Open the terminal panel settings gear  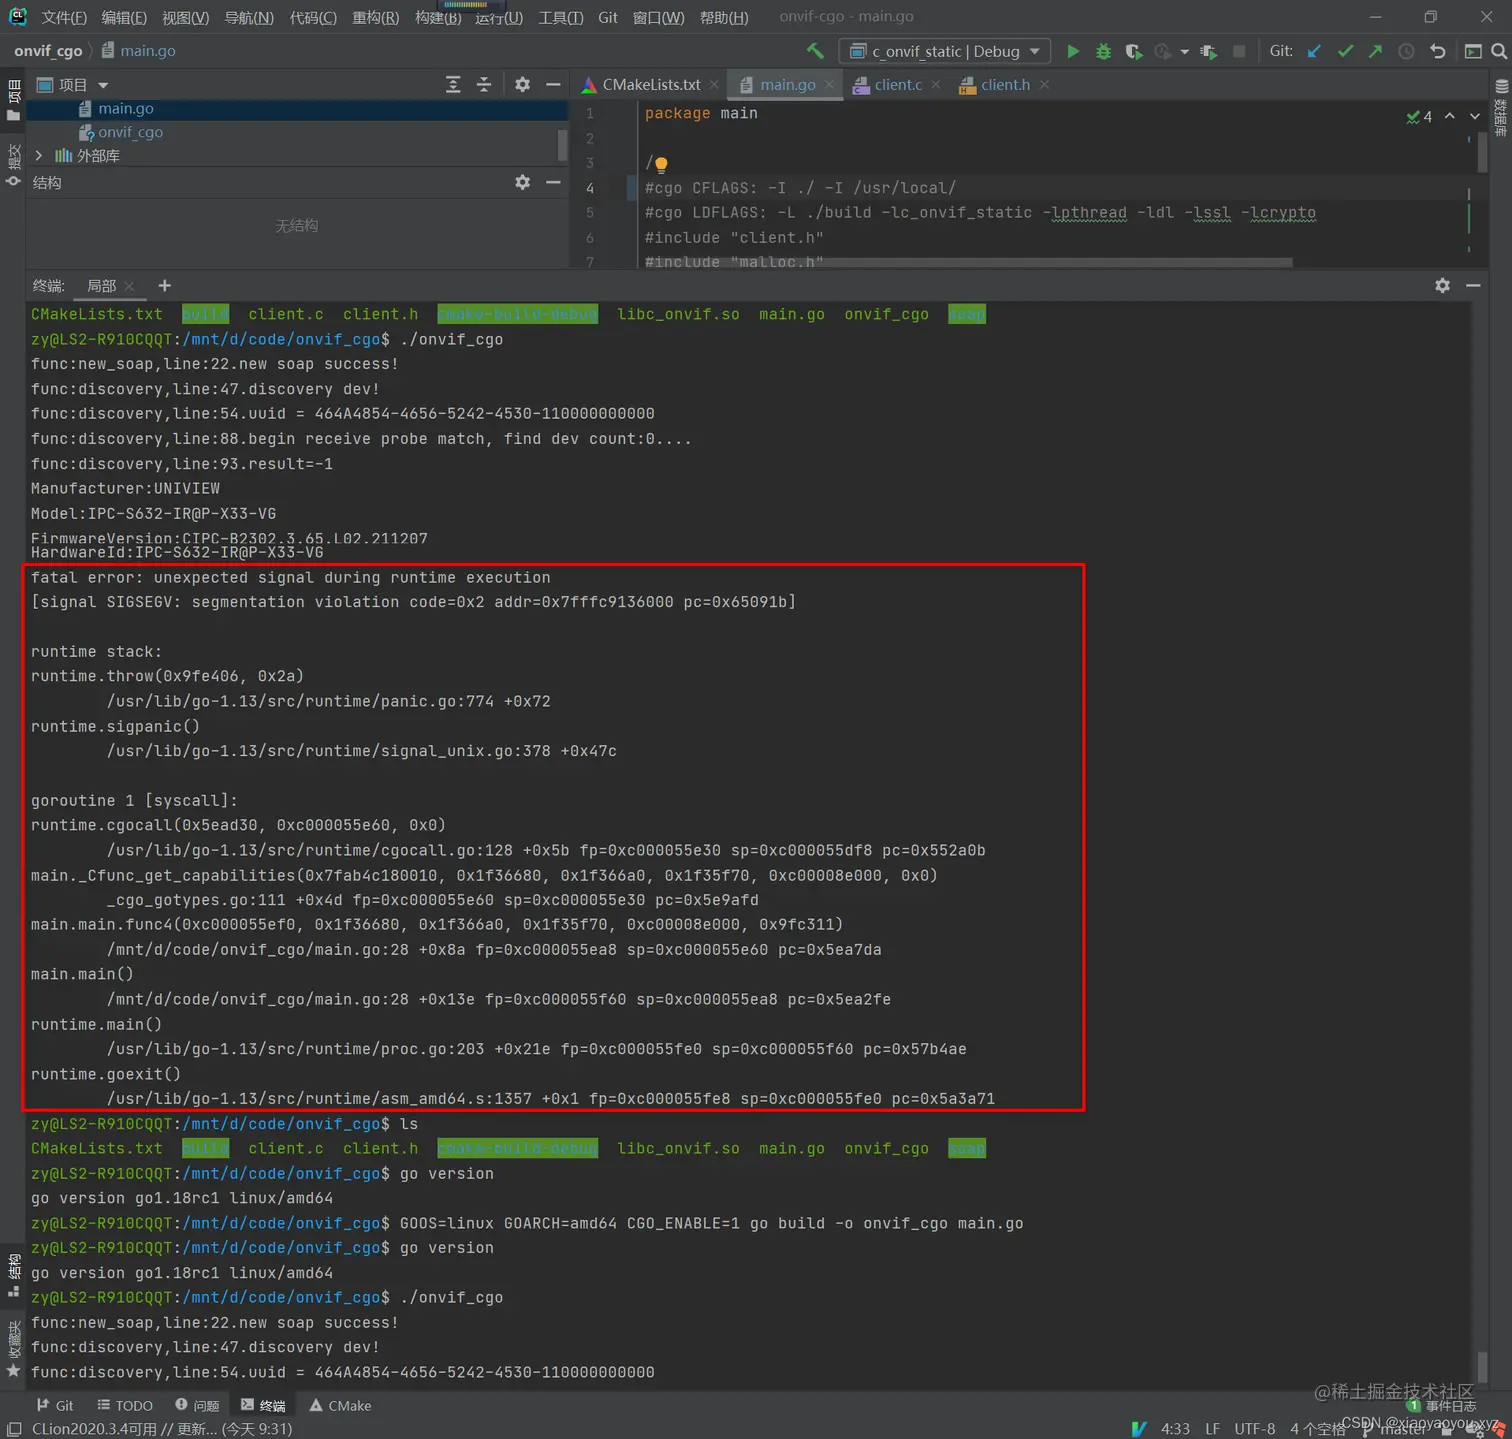pos(1442,285)
